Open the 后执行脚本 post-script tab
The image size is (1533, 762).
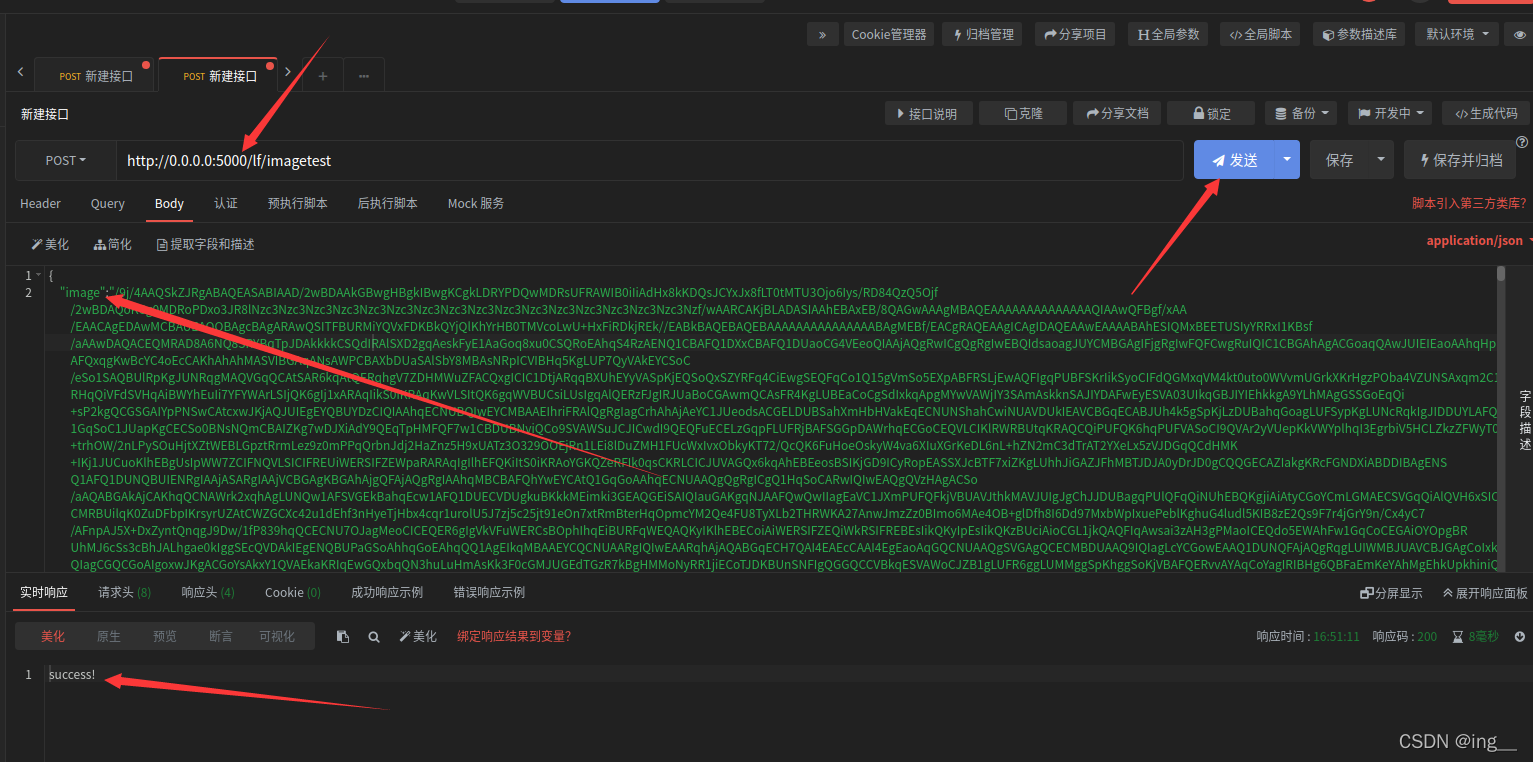[388, 203]
